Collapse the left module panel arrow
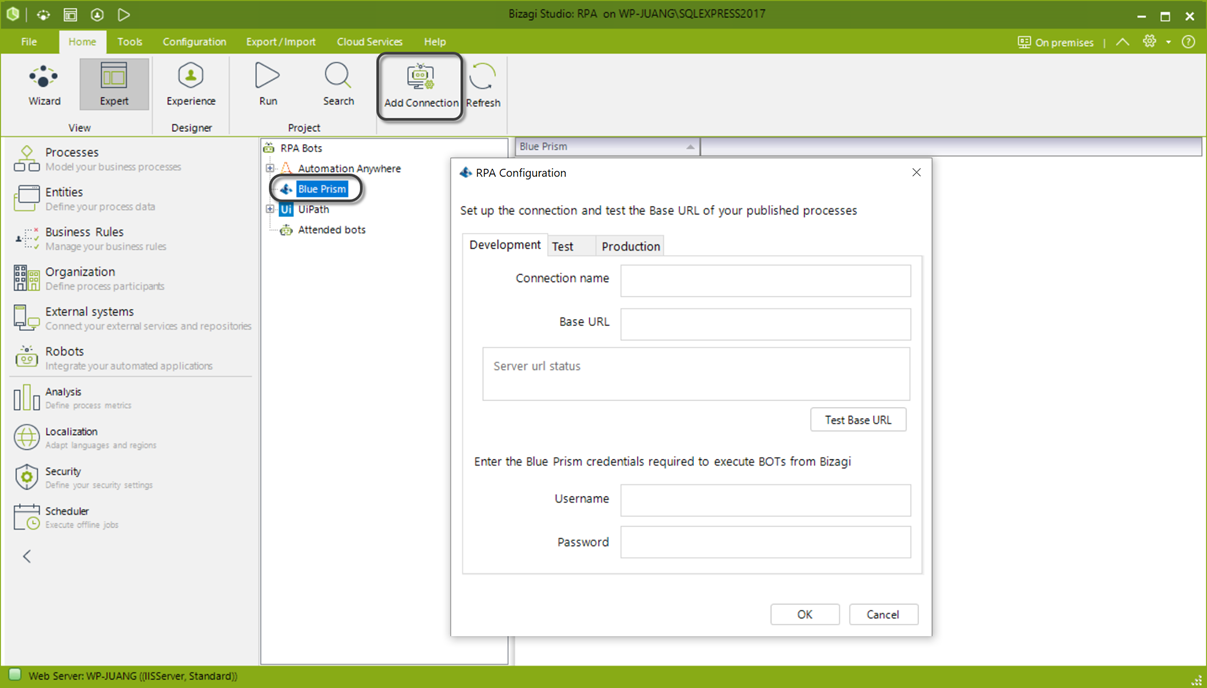1207x688 pixels. tap(27, 556)
